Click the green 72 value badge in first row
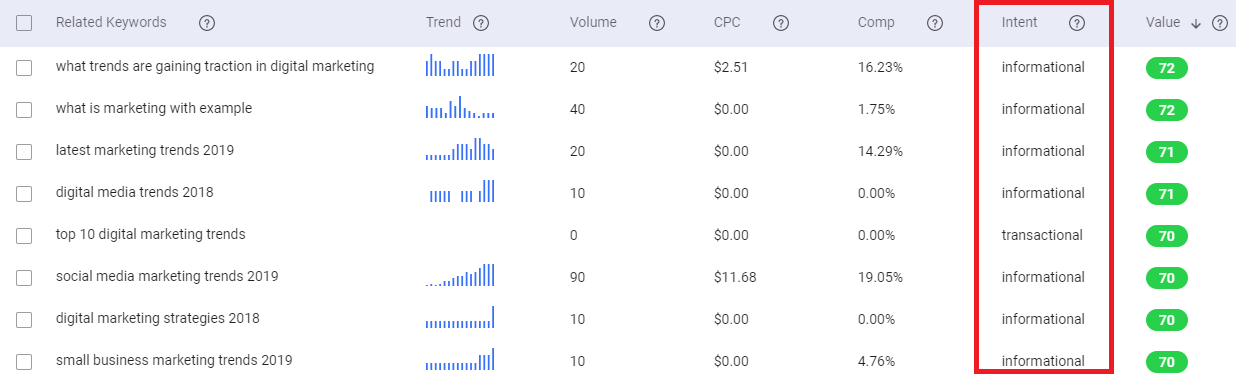This screenshot has width=1236, height=374. pos(1166,68)
